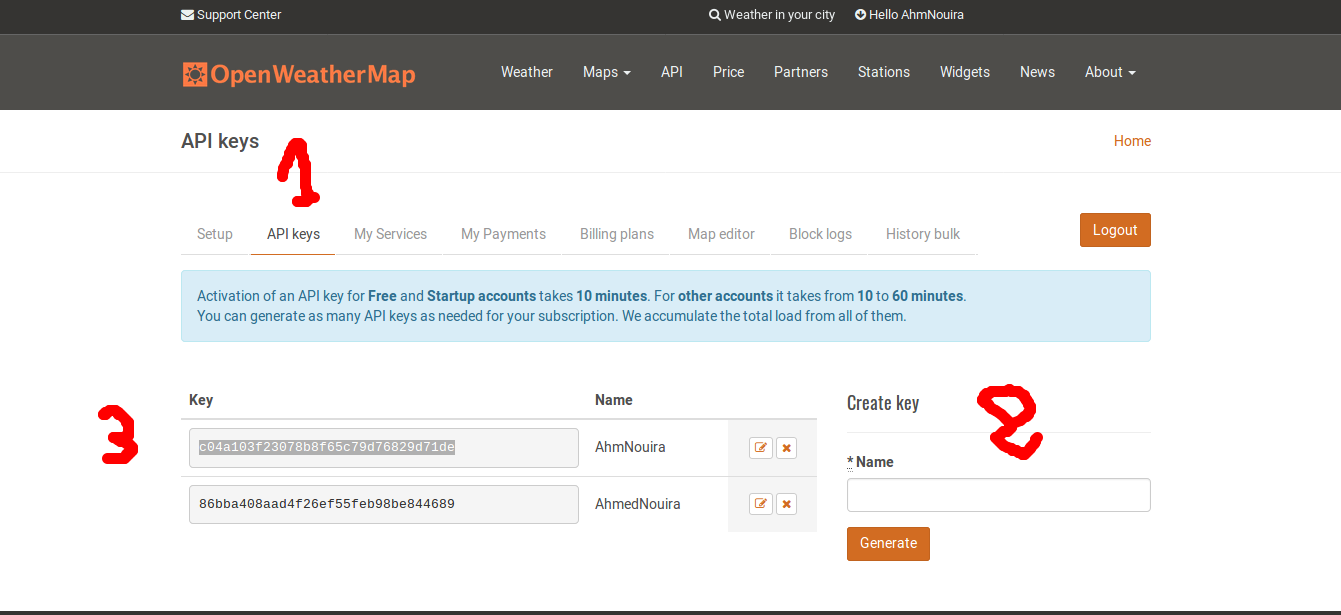Screen dimensions: 1341x615
Task: Click the Hello AhmNouira account link
Action: pos(909,15)
